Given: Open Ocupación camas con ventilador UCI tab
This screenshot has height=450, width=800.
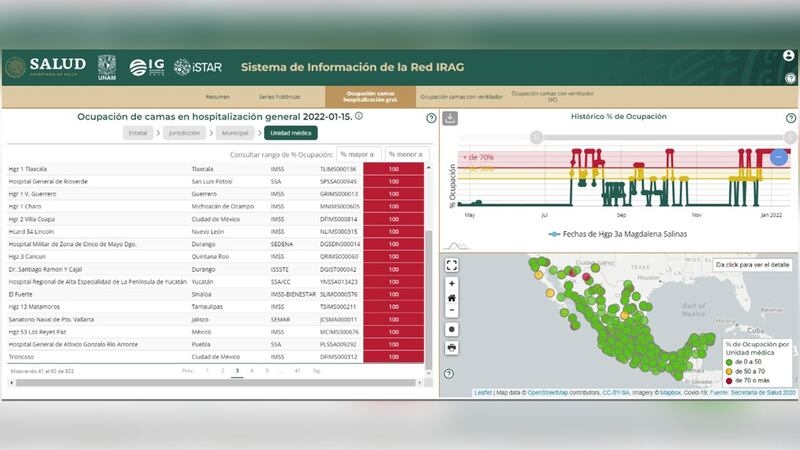Looking at the screenshot, I should [x=553, y=96].
